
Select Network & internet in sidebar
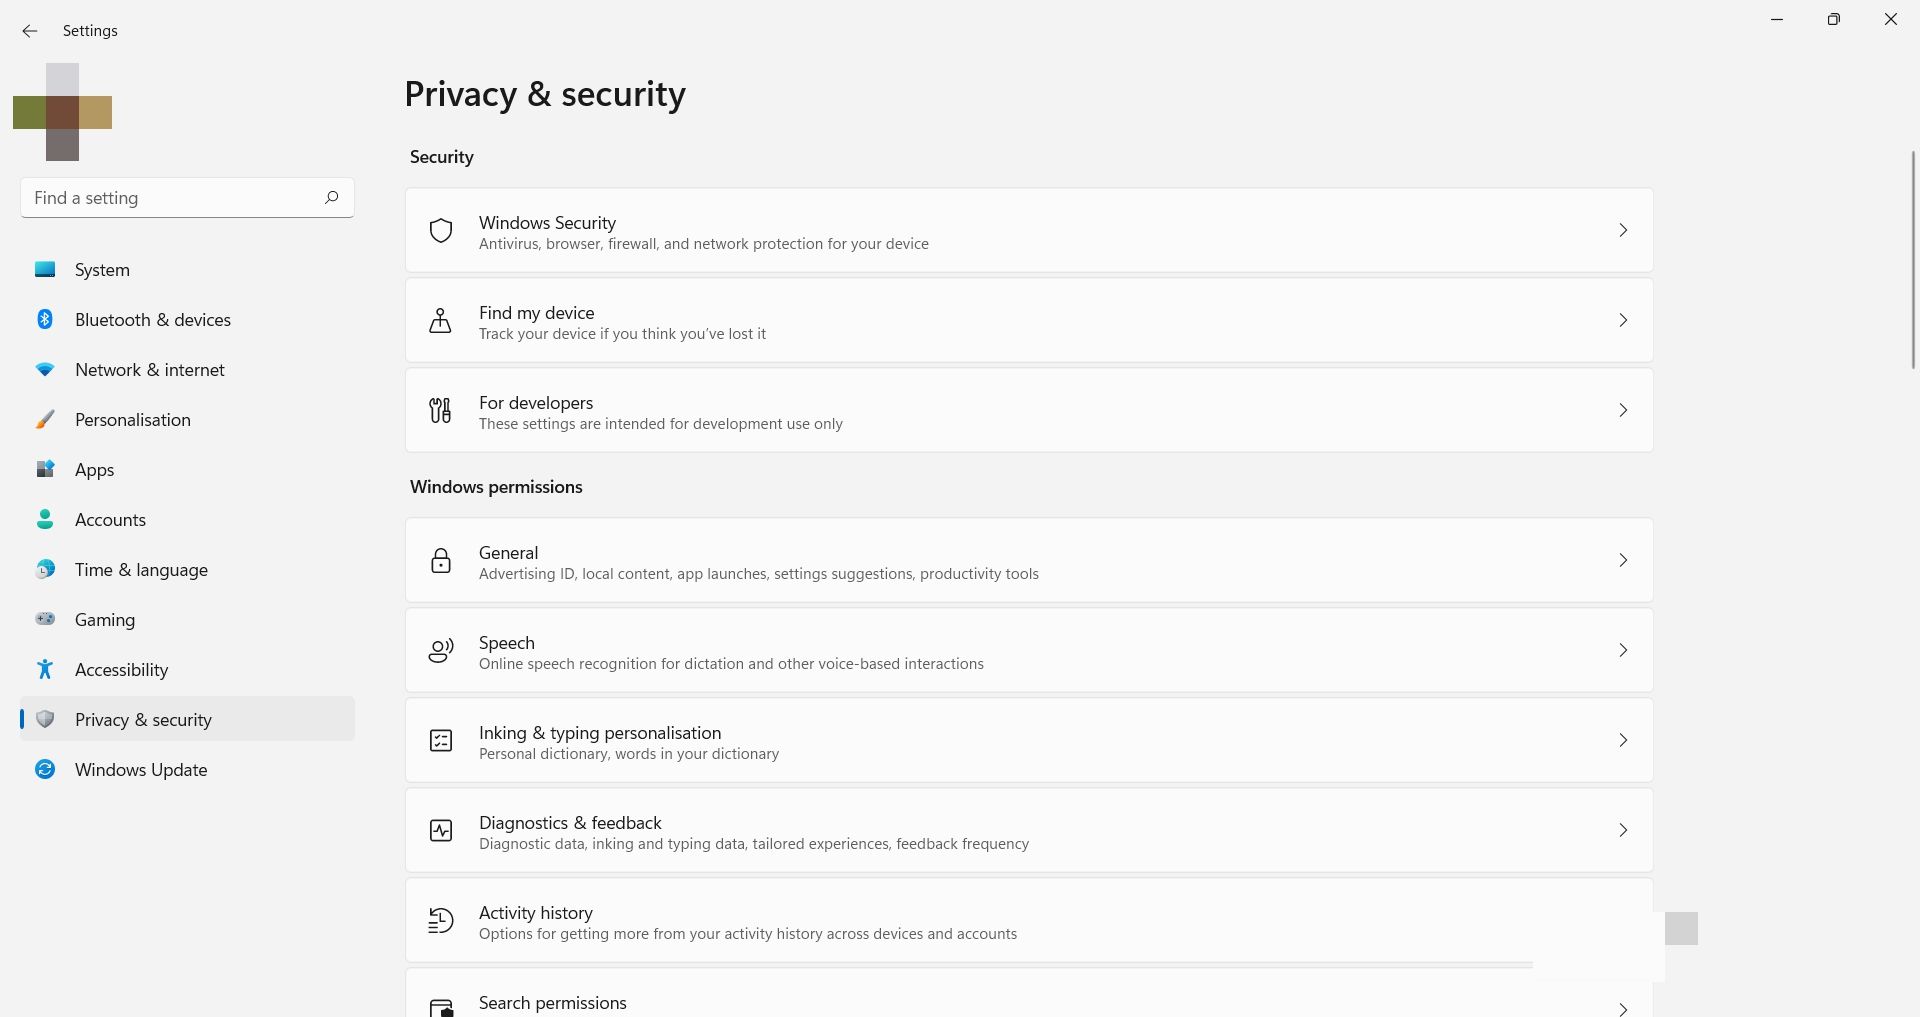click(149, 370)
